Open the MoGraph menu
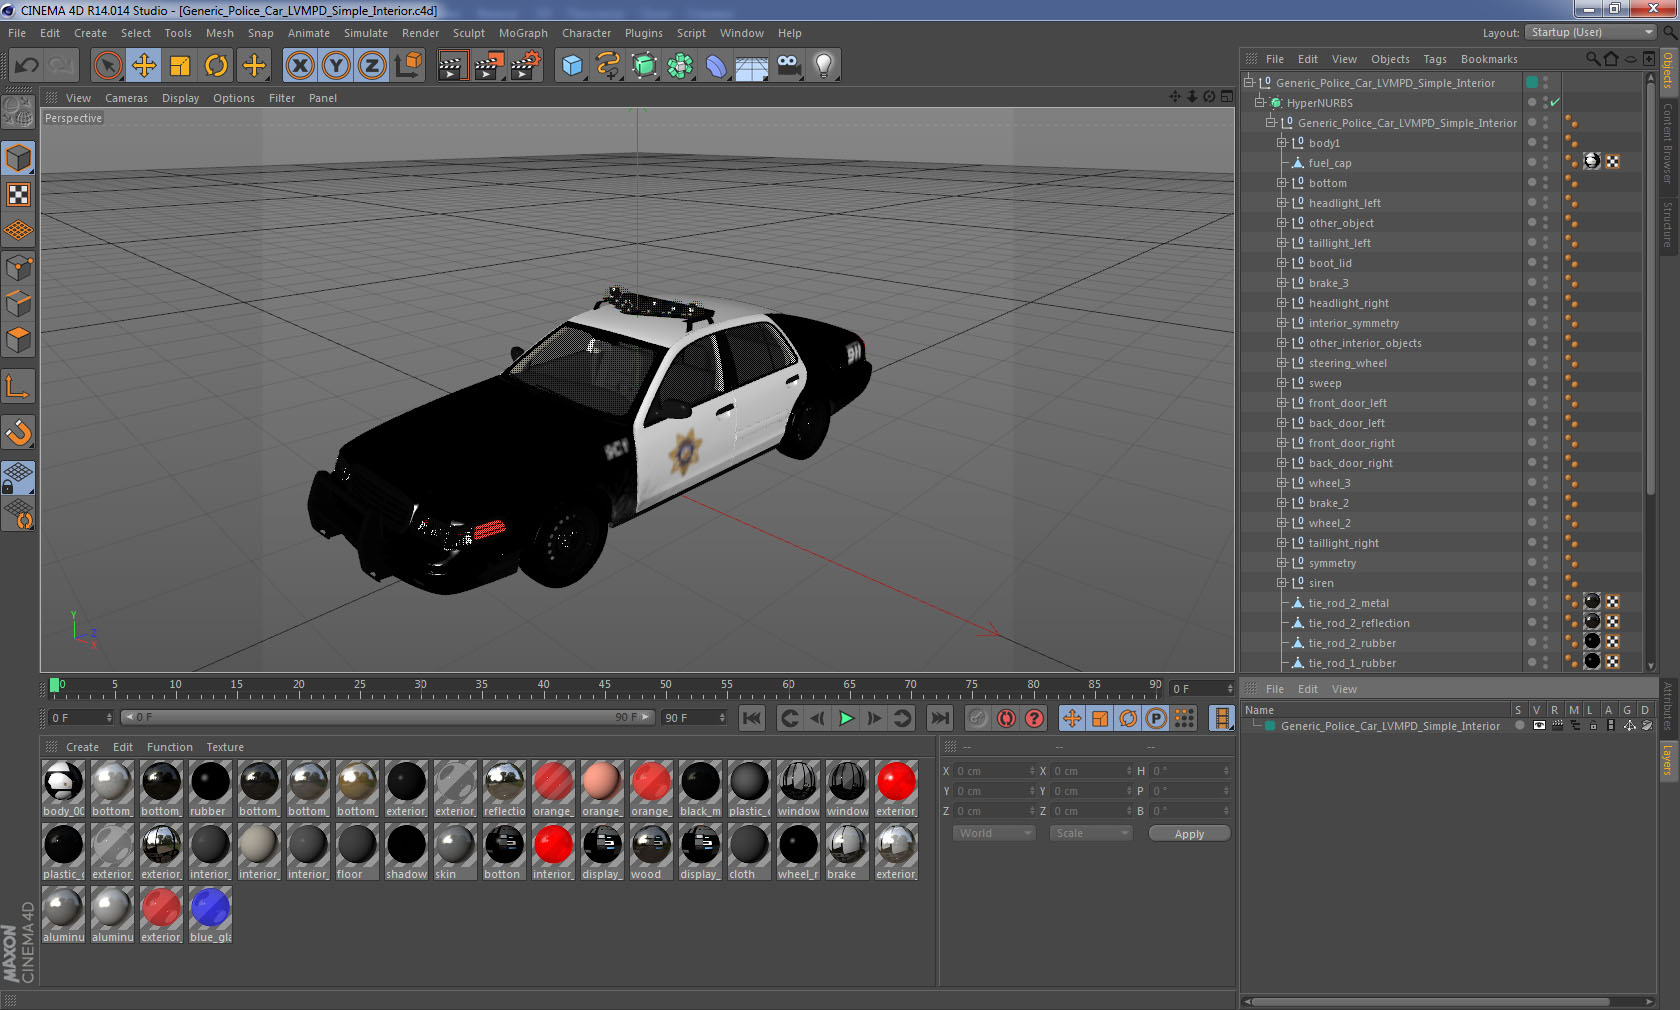 523,33
